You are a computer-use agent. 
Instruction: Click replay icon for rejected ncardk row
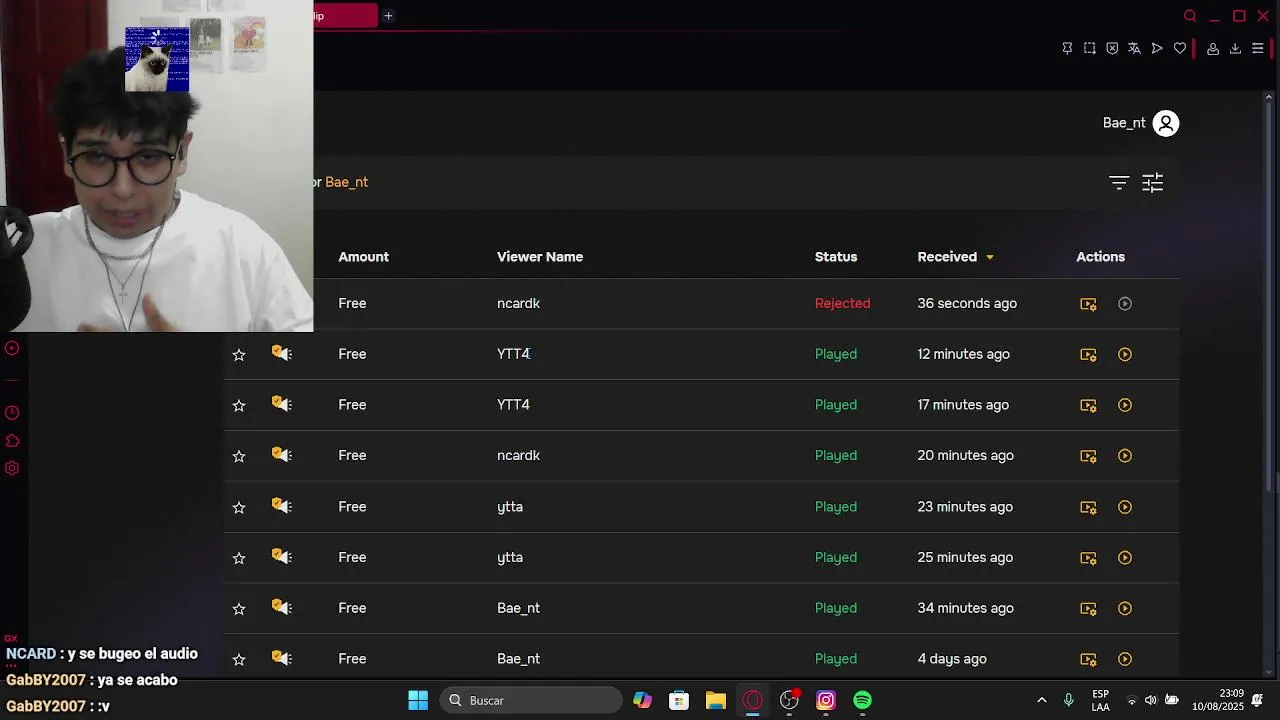[x=1125, y=303]
